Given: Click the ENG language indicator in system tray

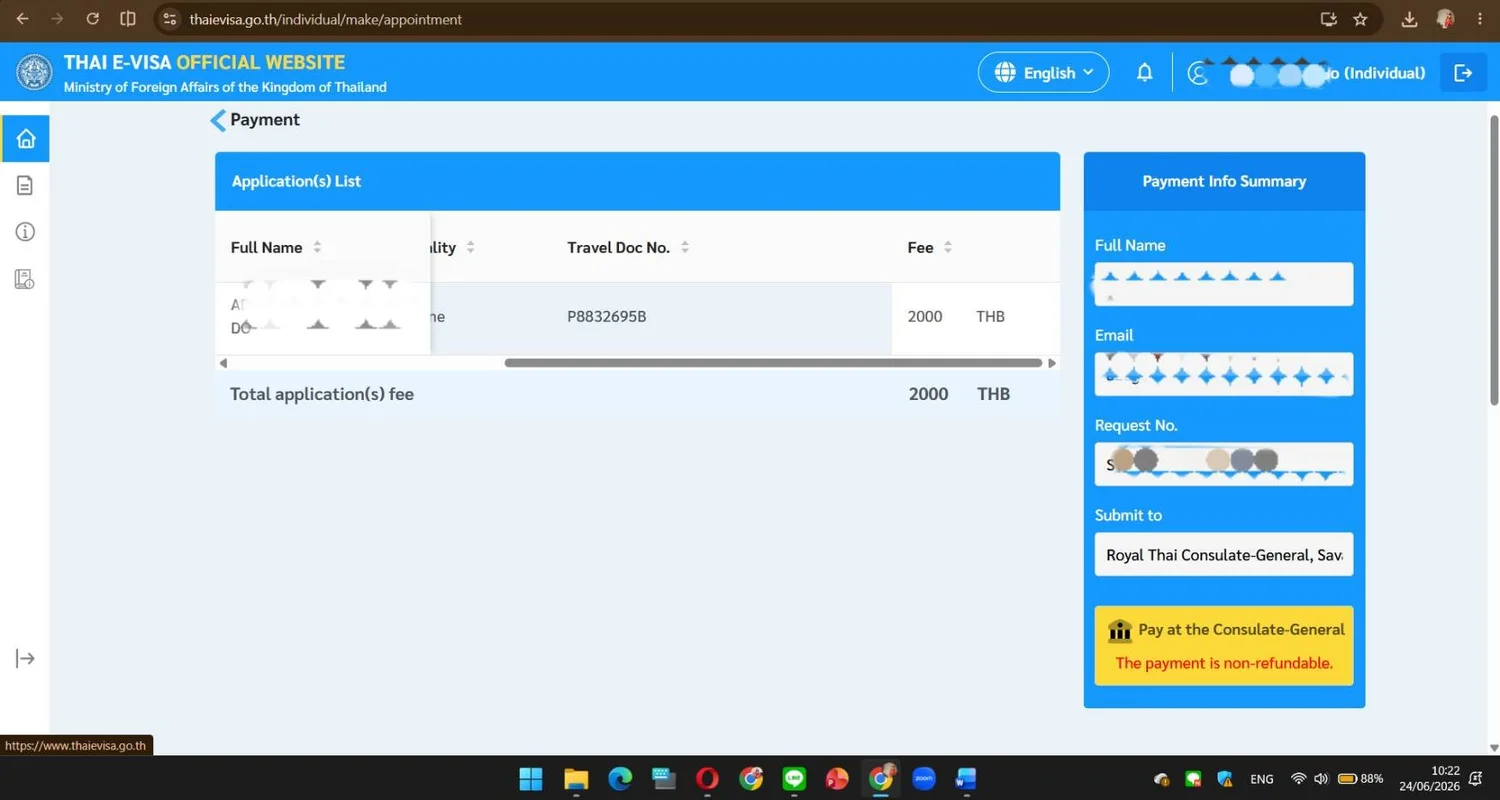Looking at the screenshot, I should pyautogui.click(x=1262, y=779).
